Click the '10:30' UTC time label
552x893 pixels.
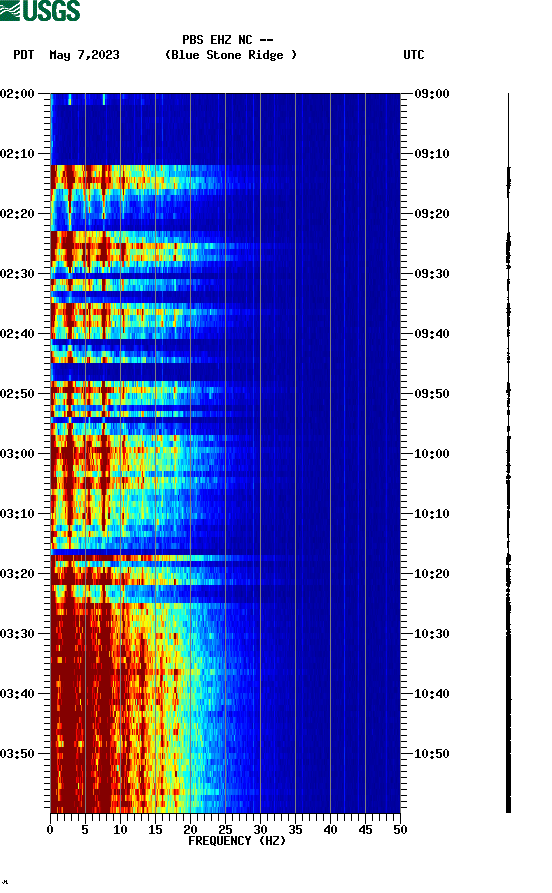coord(432,634)
